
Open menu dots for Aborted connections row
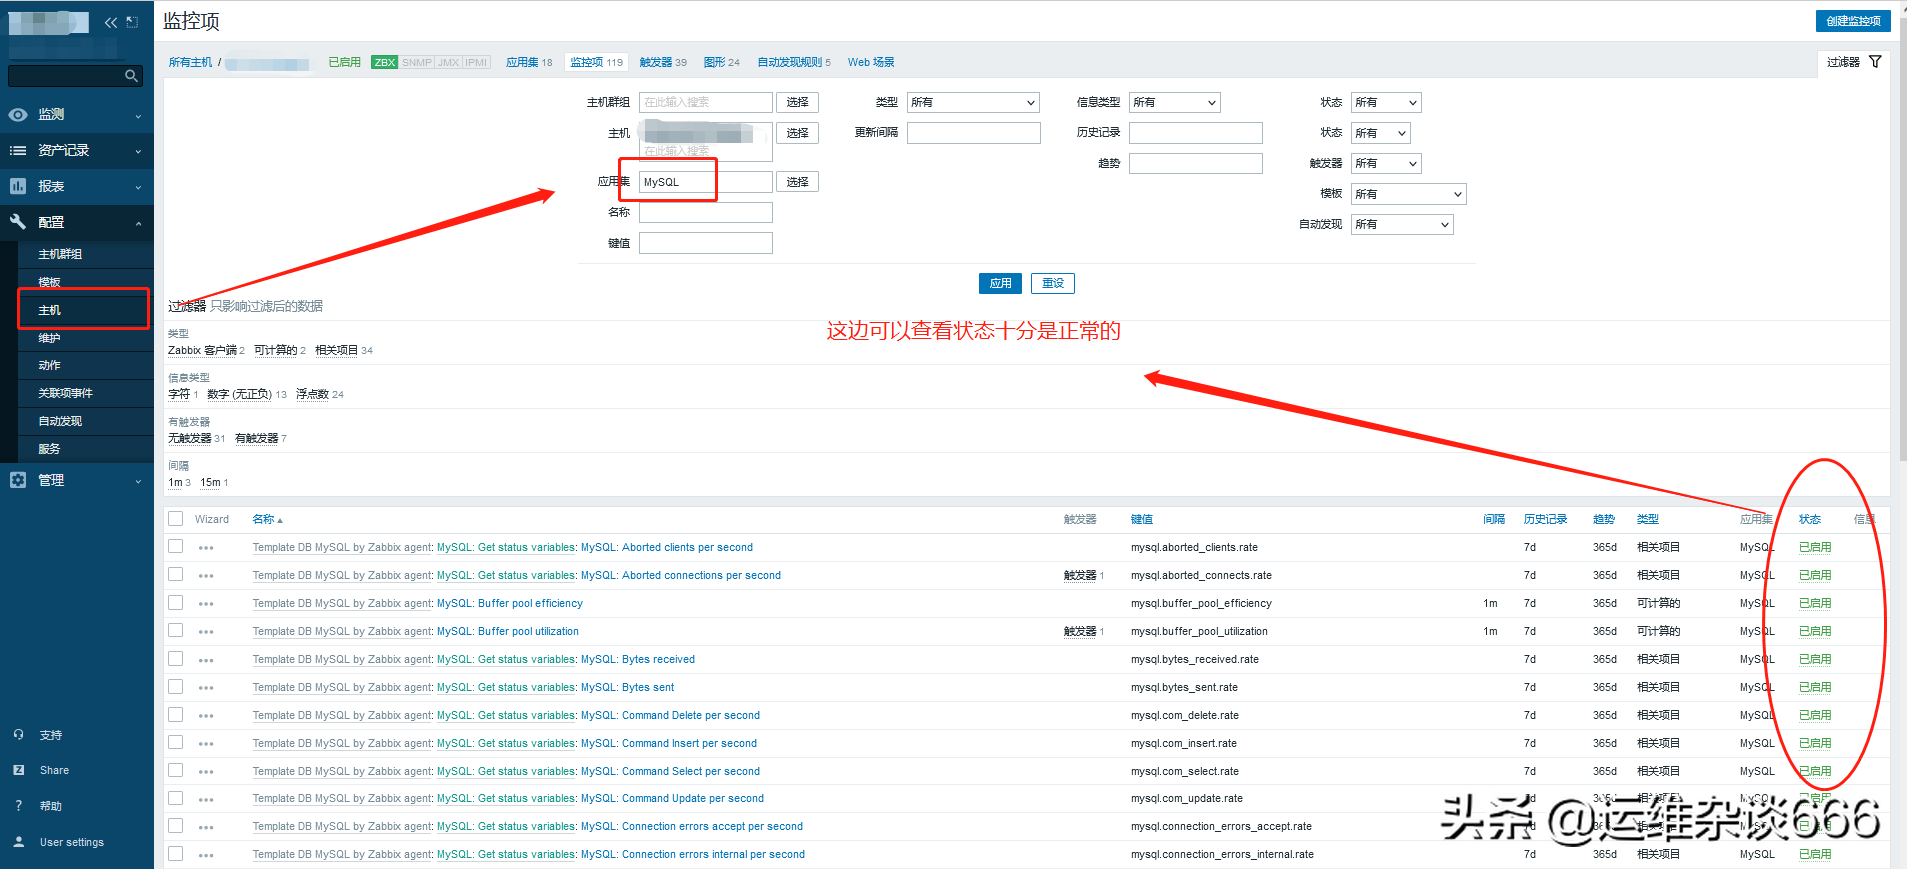click(206, 576)
